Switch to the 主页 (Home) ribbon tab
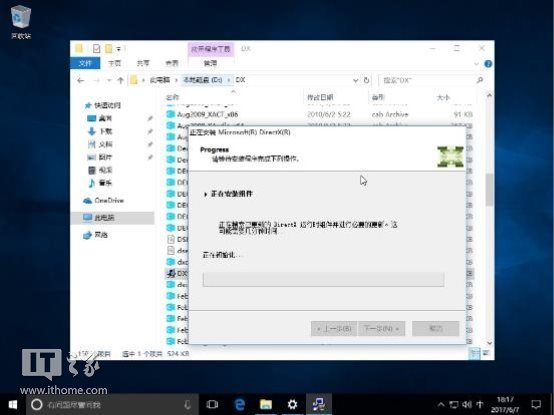Viewport: 554px width, 415px height. 114,63
